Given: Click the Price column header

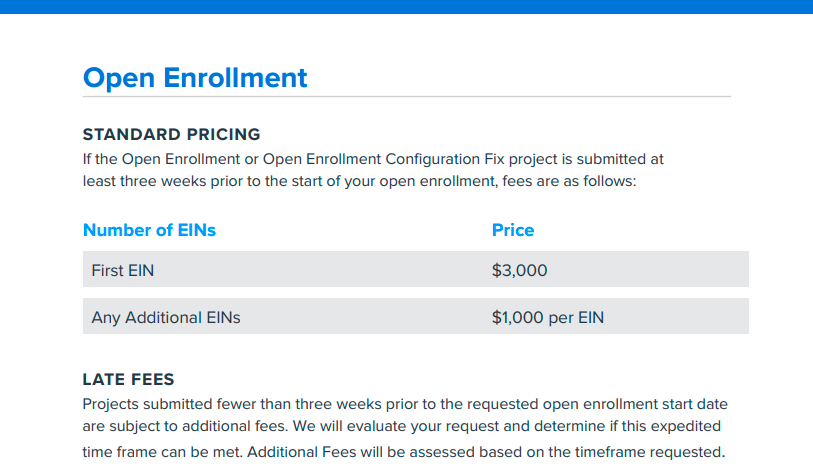Looking at the screenshot, I should 513,230.
